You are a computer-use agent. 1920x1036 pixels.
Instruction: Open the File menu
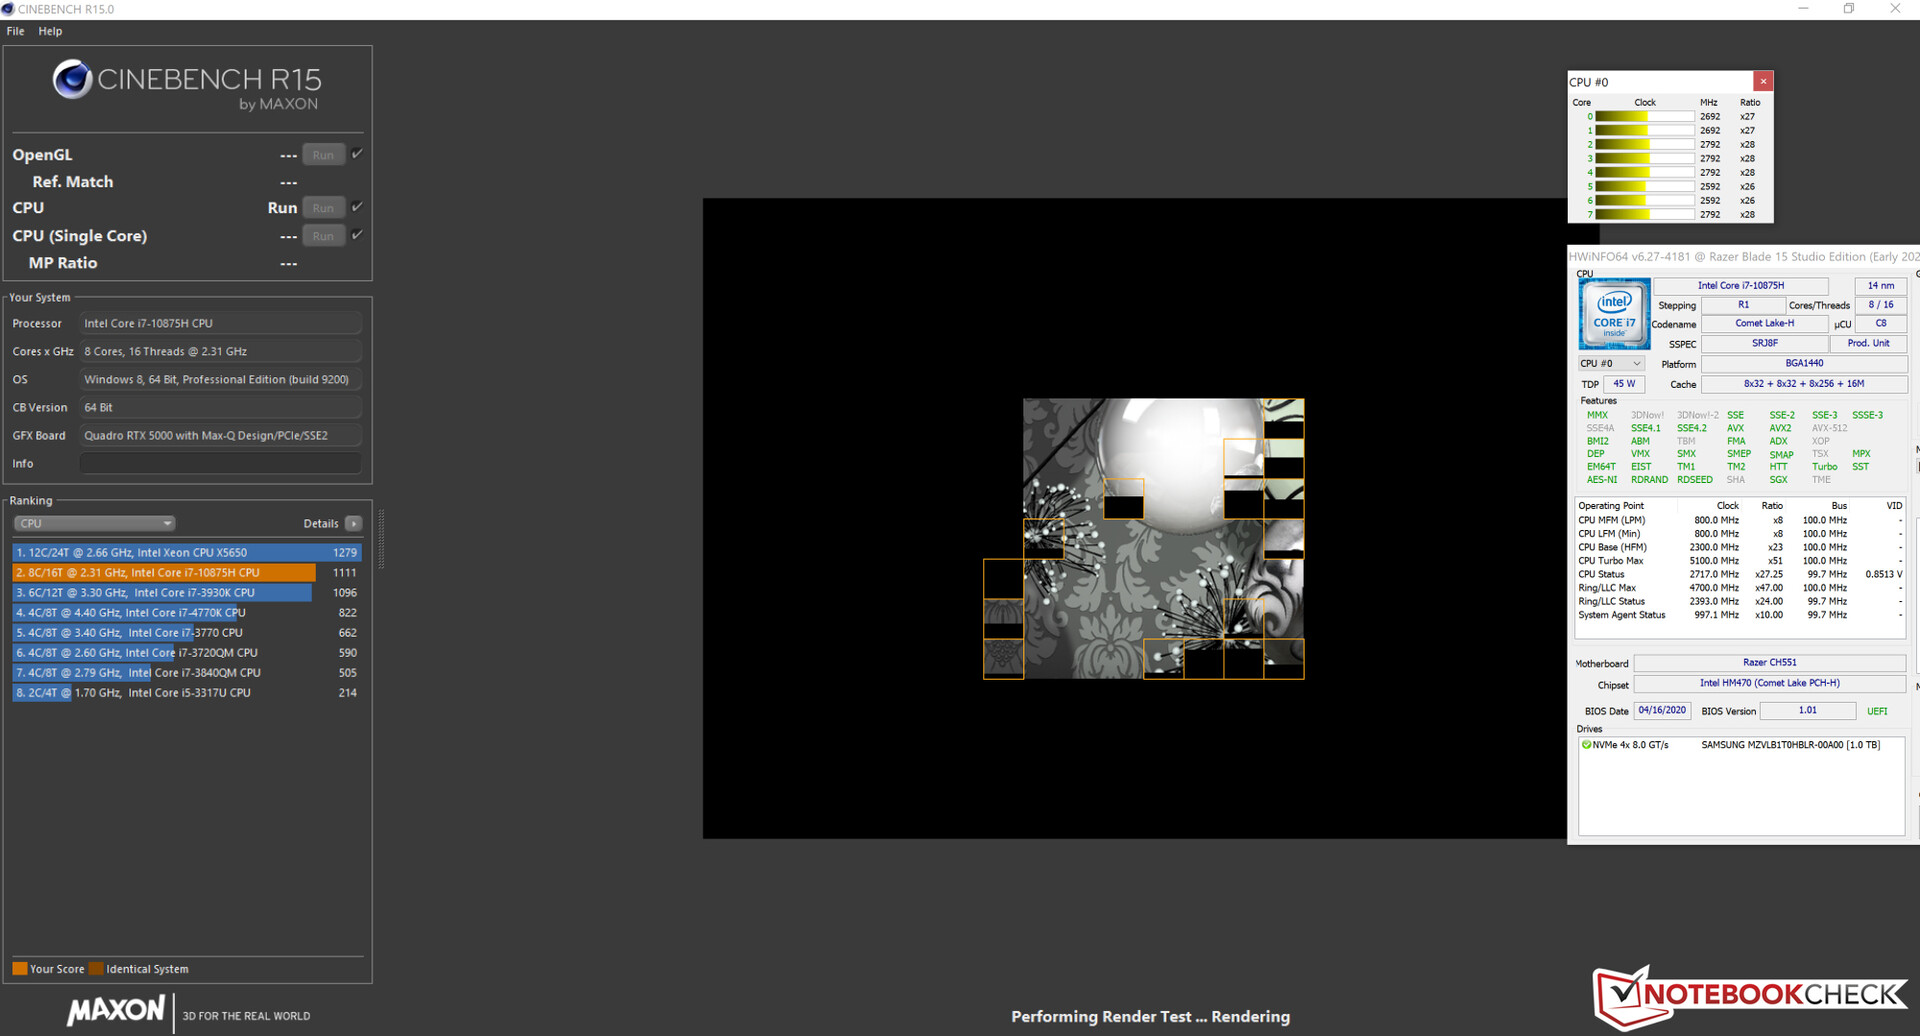(x=15, y=31)
